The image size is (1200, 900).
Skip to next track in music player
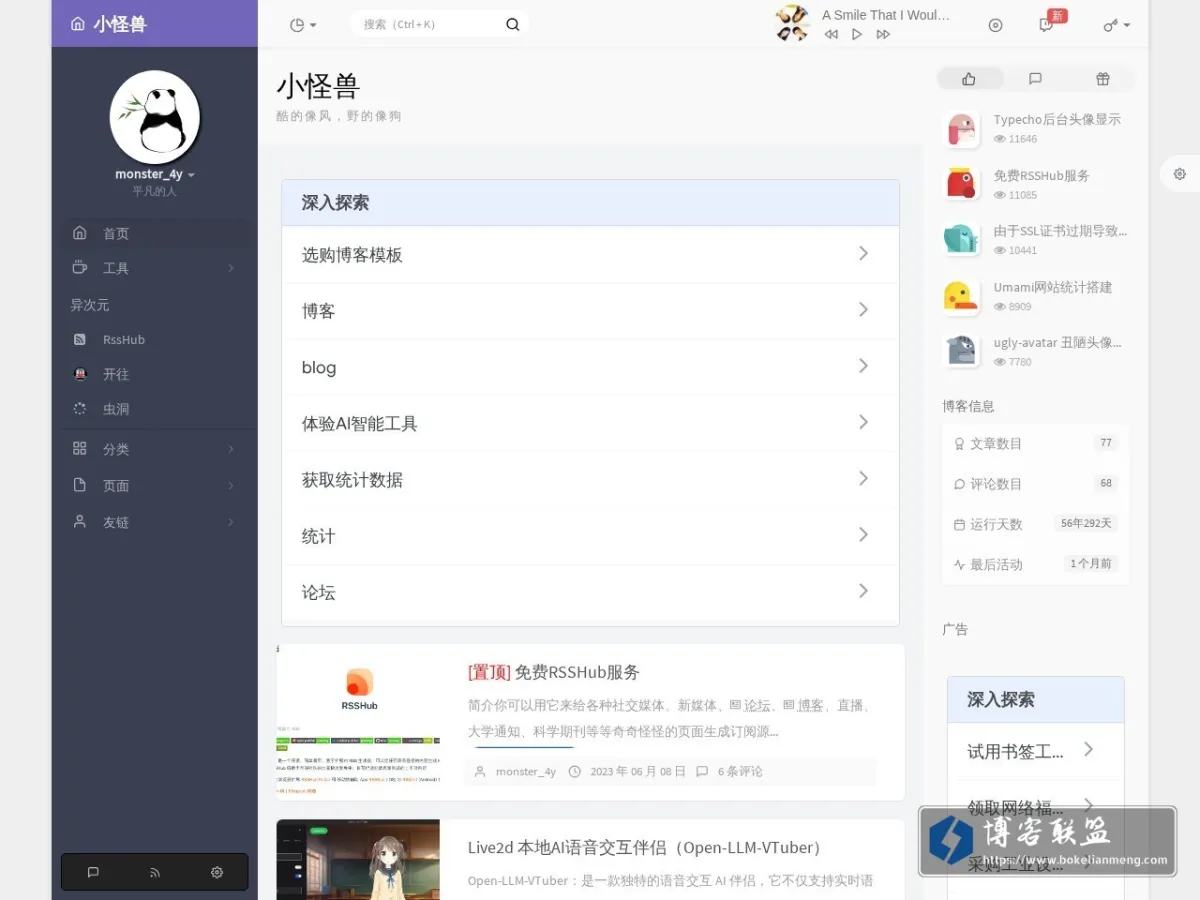click(883, 34)
